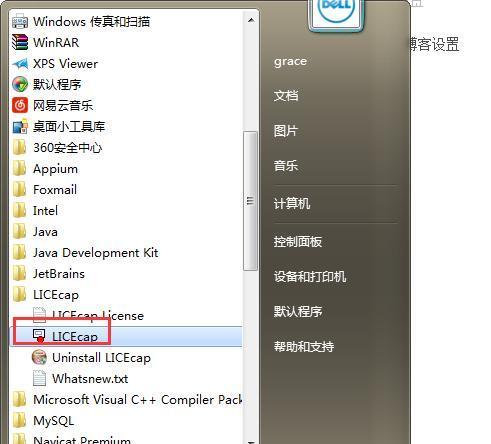
Task: Open 桌面小工具库 gadget icon
Action: point(20,127)
